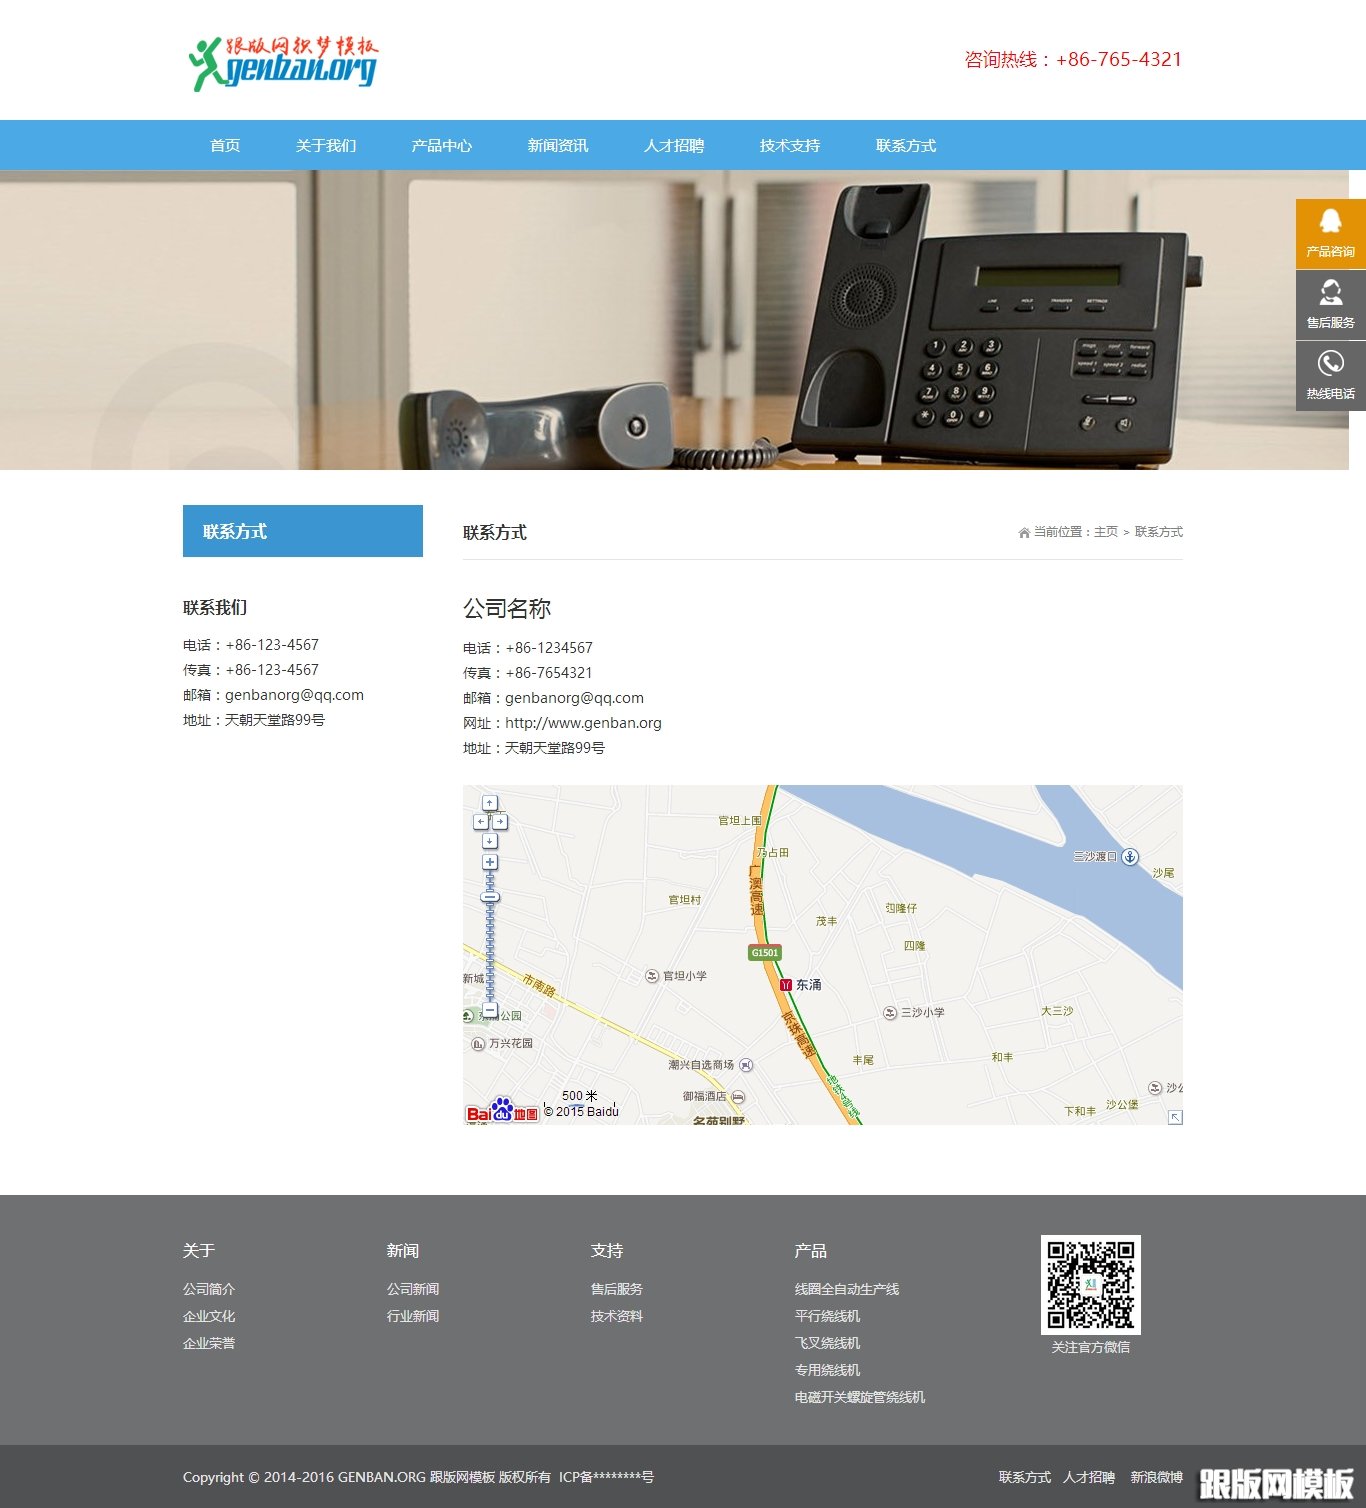Open 关于我们 in navigation bar

[x=326, y=146]
